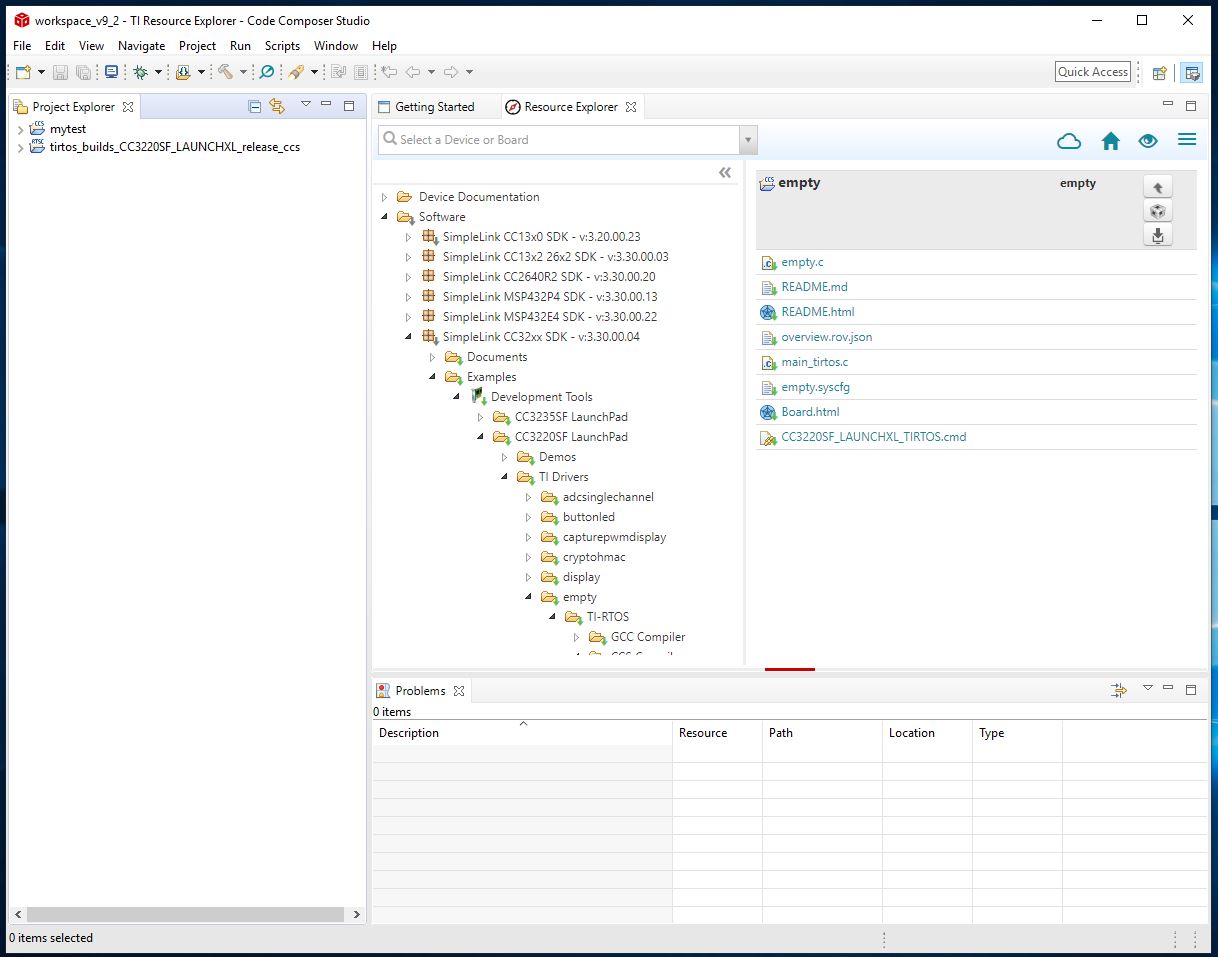Screen dimensions: 1218x957
Task: Click the New project toolbar icon
Action: [x=23, y=72]
